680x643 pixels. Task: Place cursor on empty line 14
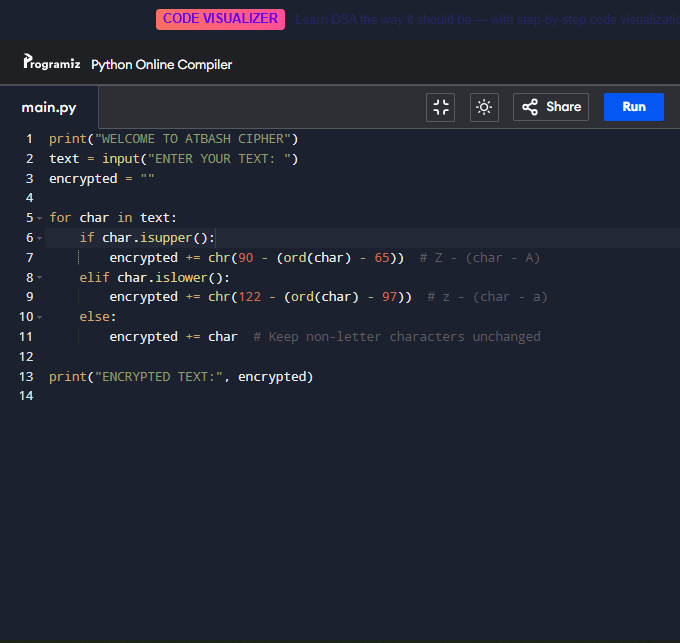tap(200, 396)
